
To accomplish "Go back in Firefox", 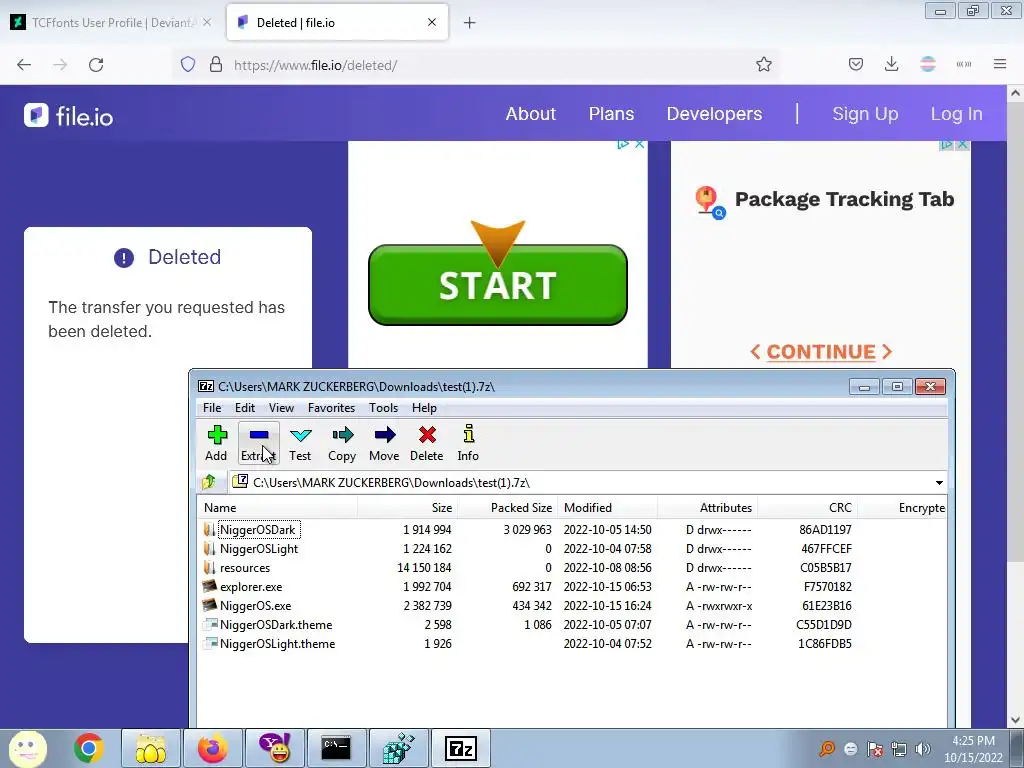I will 24,65.
